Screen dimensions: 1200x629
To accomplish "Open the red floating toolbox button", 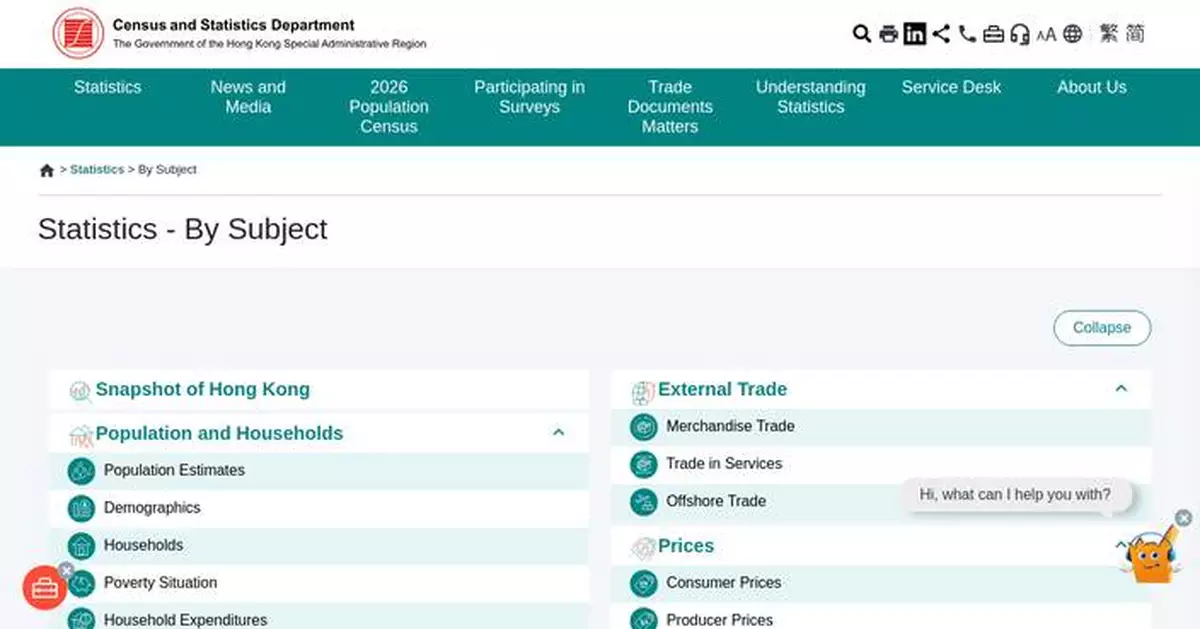I will pos(45,589).
